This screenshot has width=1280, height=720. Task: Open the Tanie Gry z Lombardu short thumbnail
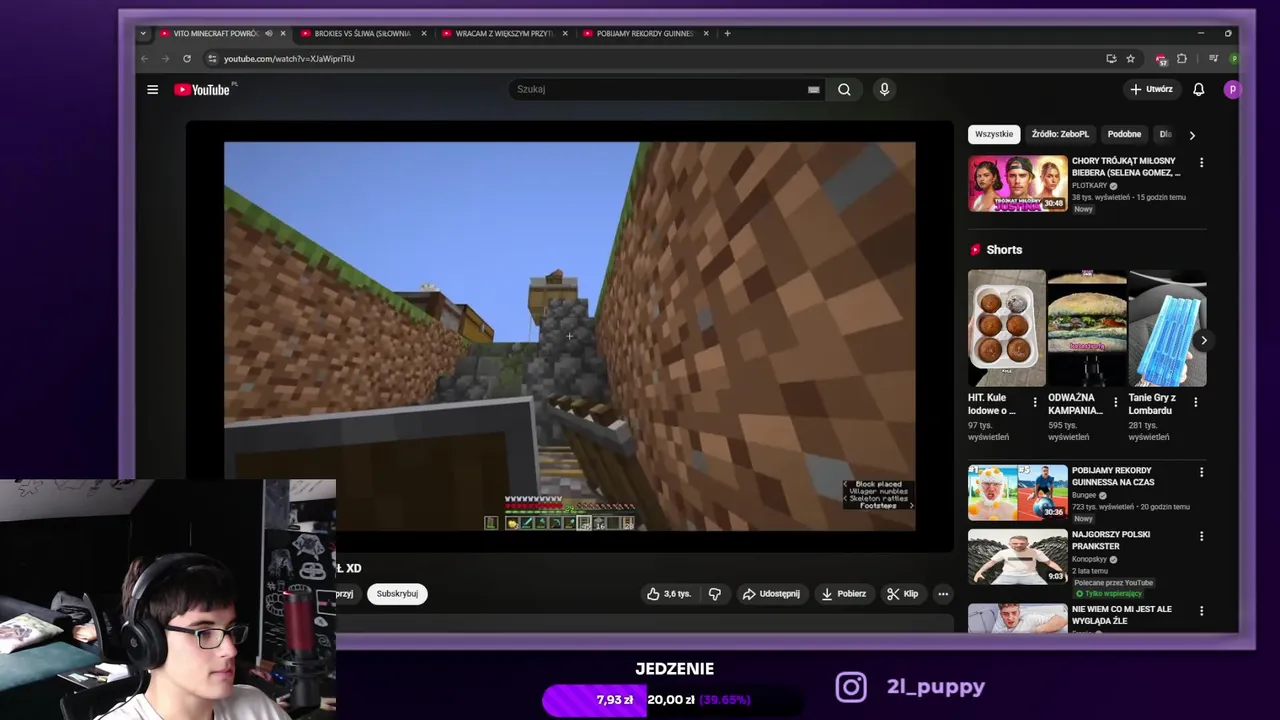click(1167, 327)
